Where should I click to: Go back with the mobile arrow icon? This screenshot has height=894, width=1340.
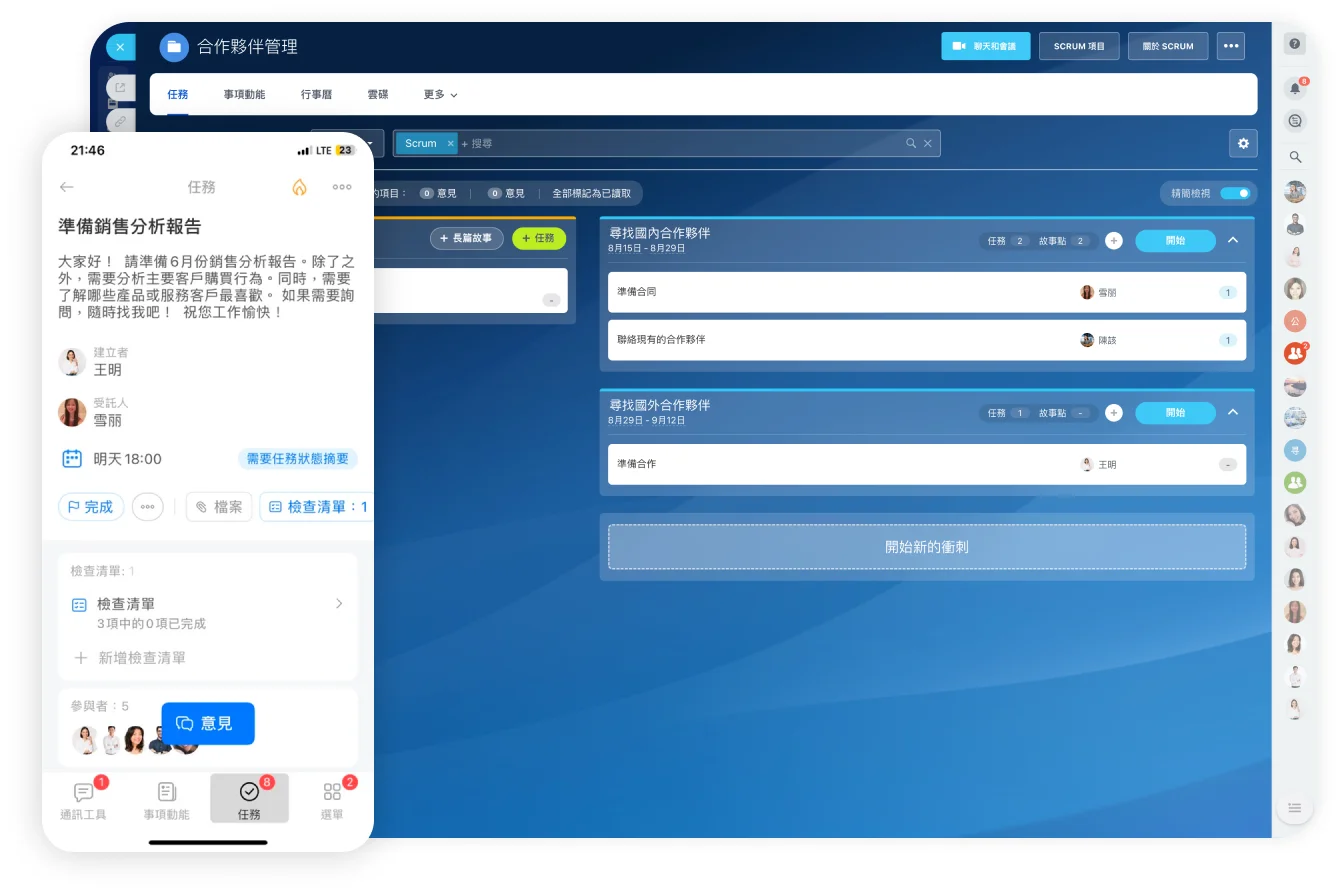(67, 187)
